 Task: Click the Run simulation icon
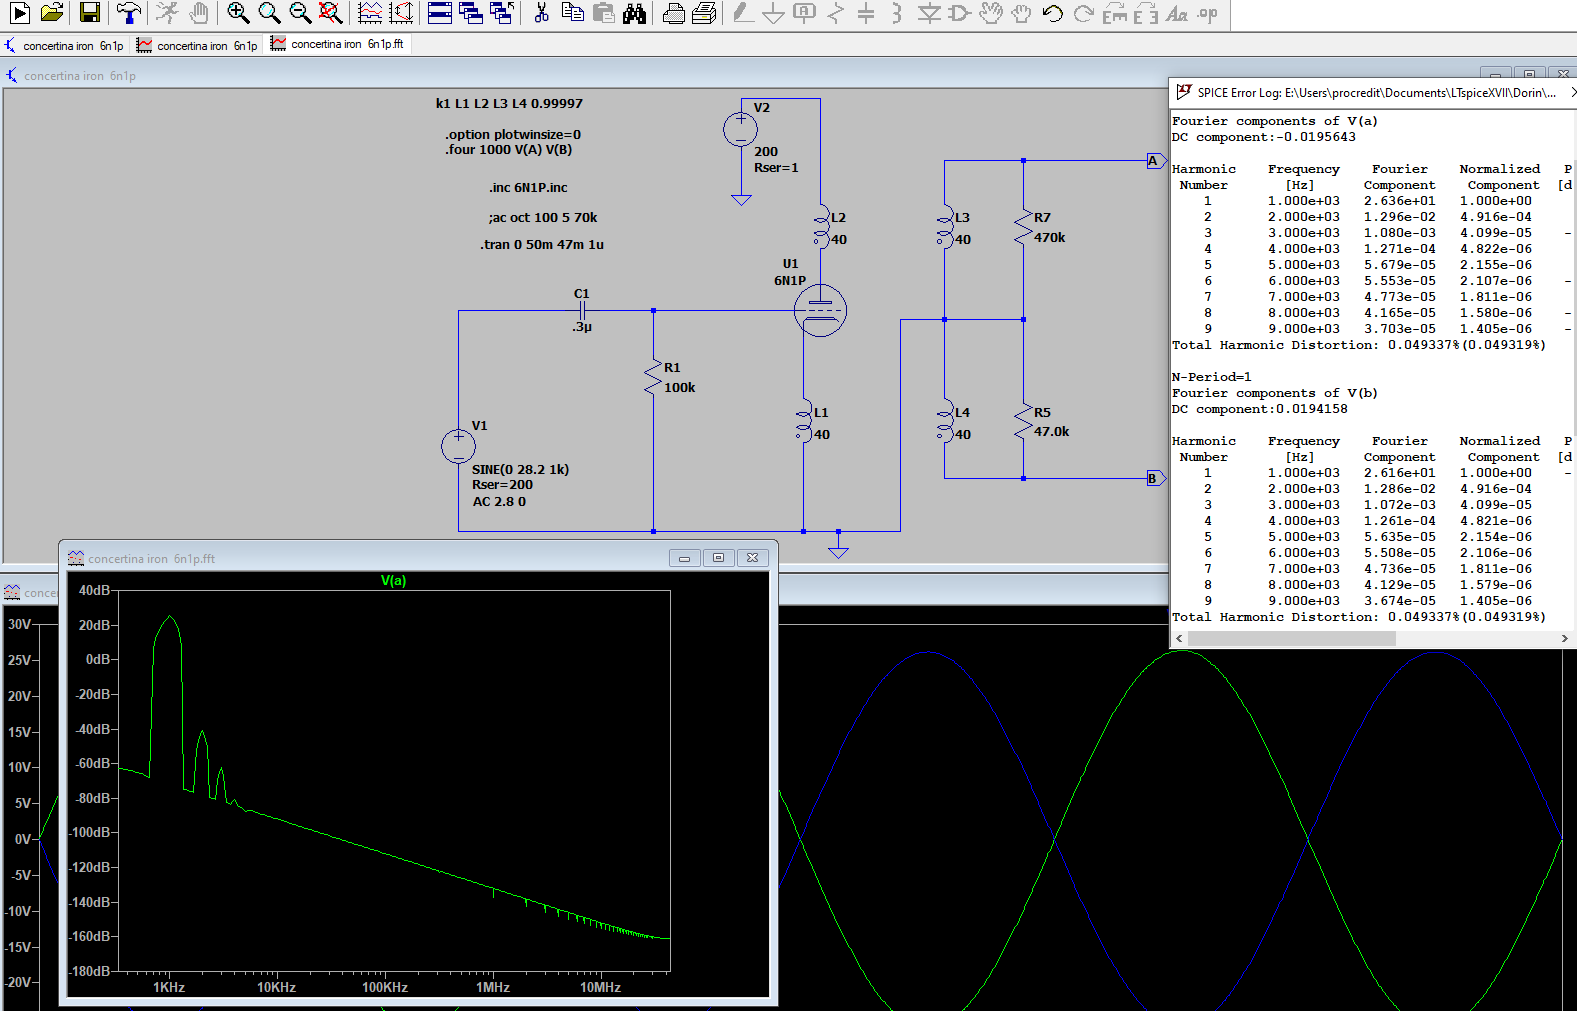pyautogui.click(x=19, y=13)
